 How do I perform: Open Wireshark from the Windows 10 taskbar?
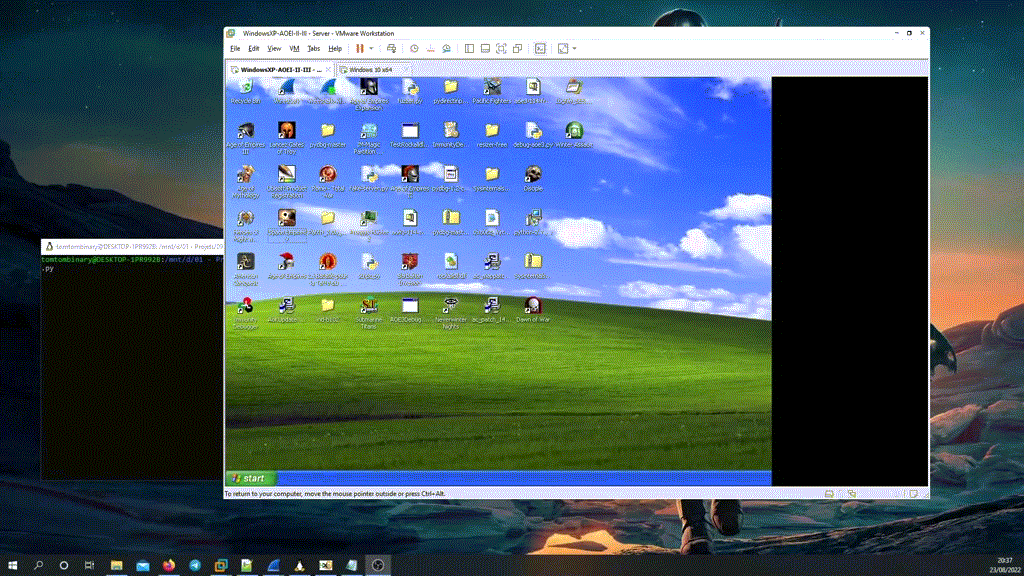pos(274,565)
